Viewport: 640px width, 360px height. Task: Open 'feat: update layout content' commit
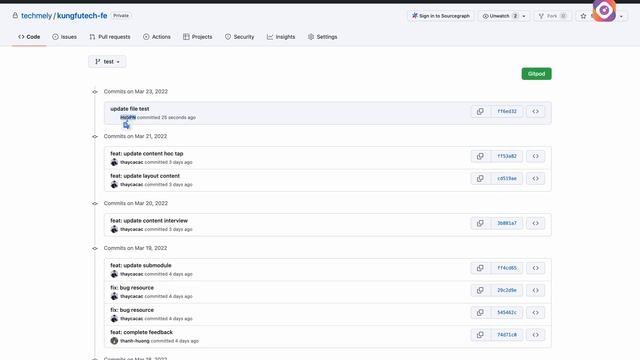point(145,176)
